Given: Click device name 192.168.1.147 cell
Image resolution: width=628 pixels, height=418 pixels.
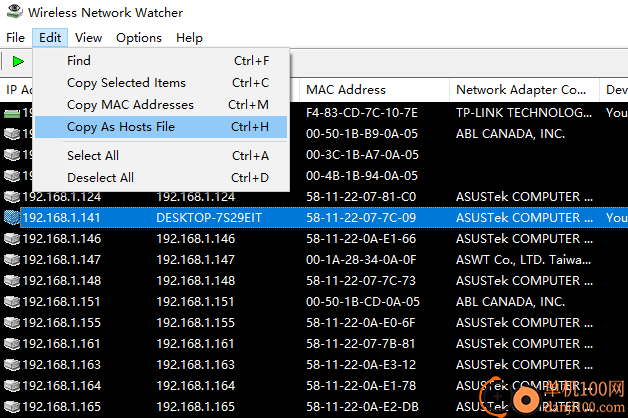Looking at the screenshot, I should pyautogui.click(x=195, y=260).
